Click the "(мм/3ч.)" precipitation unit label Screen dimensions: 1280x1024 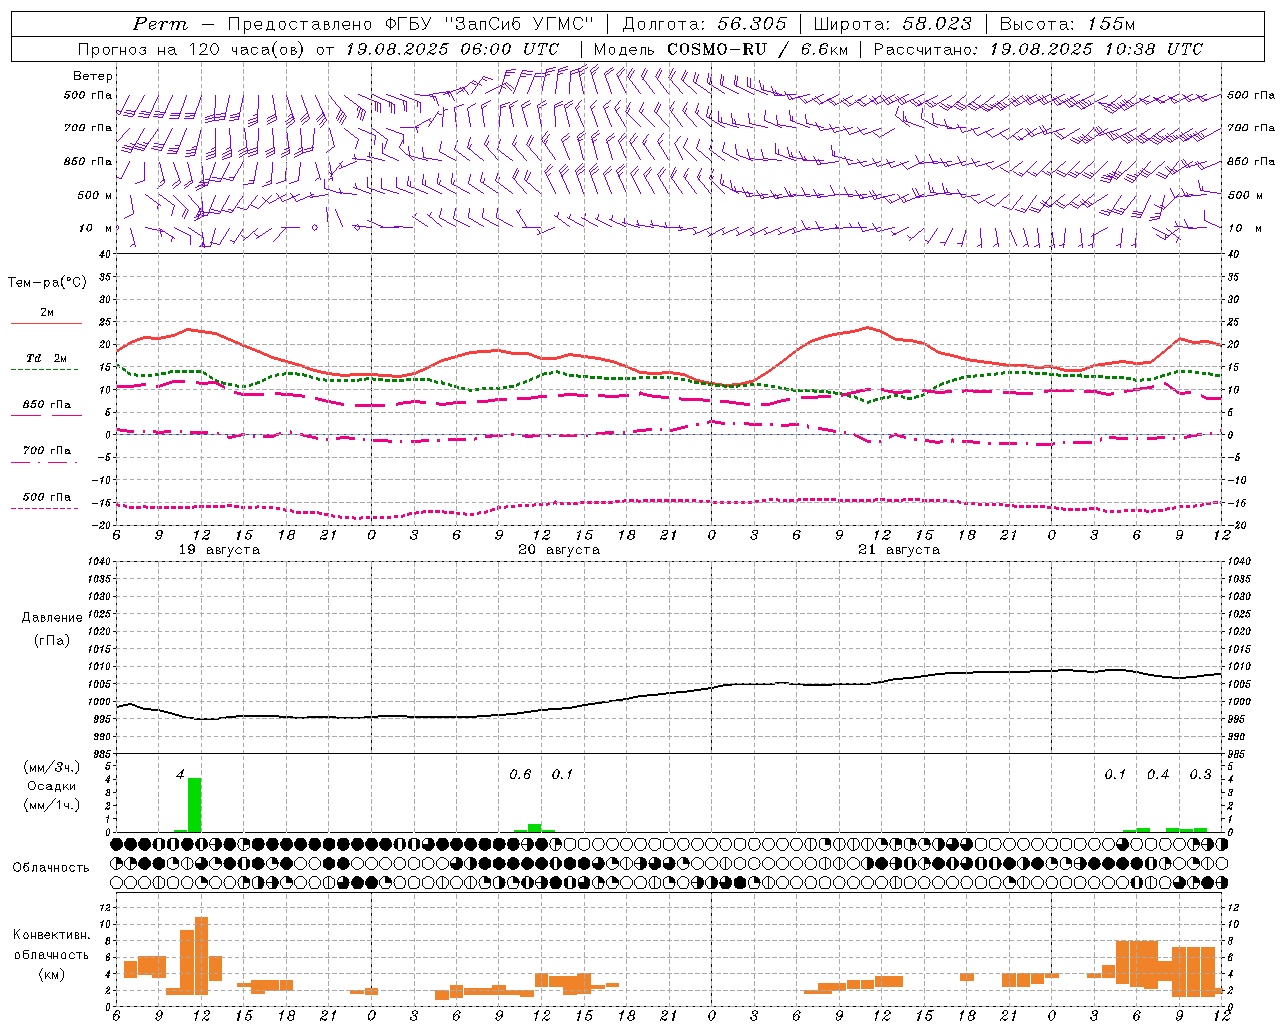click(52, 767)
